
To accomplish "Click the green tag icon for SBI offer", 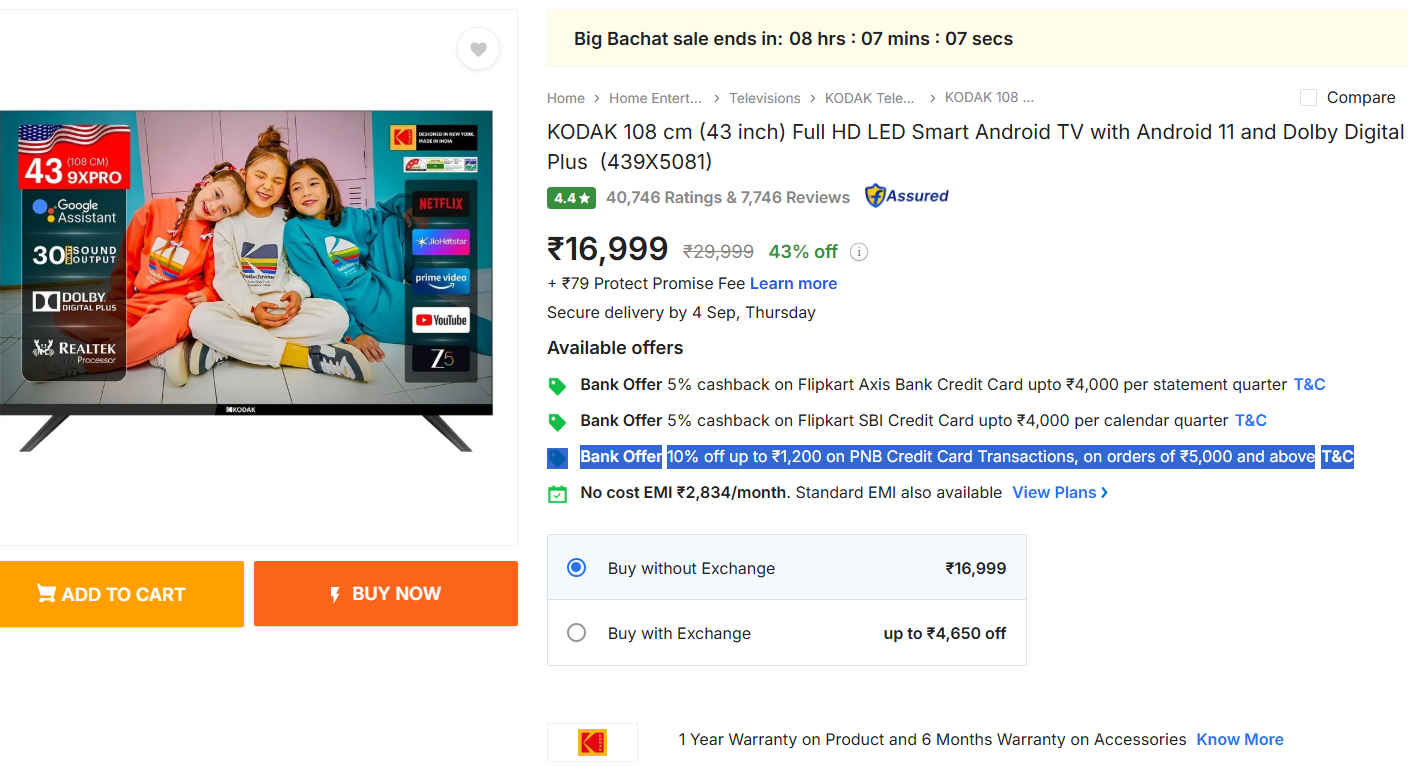I will [x=557, y=422].
